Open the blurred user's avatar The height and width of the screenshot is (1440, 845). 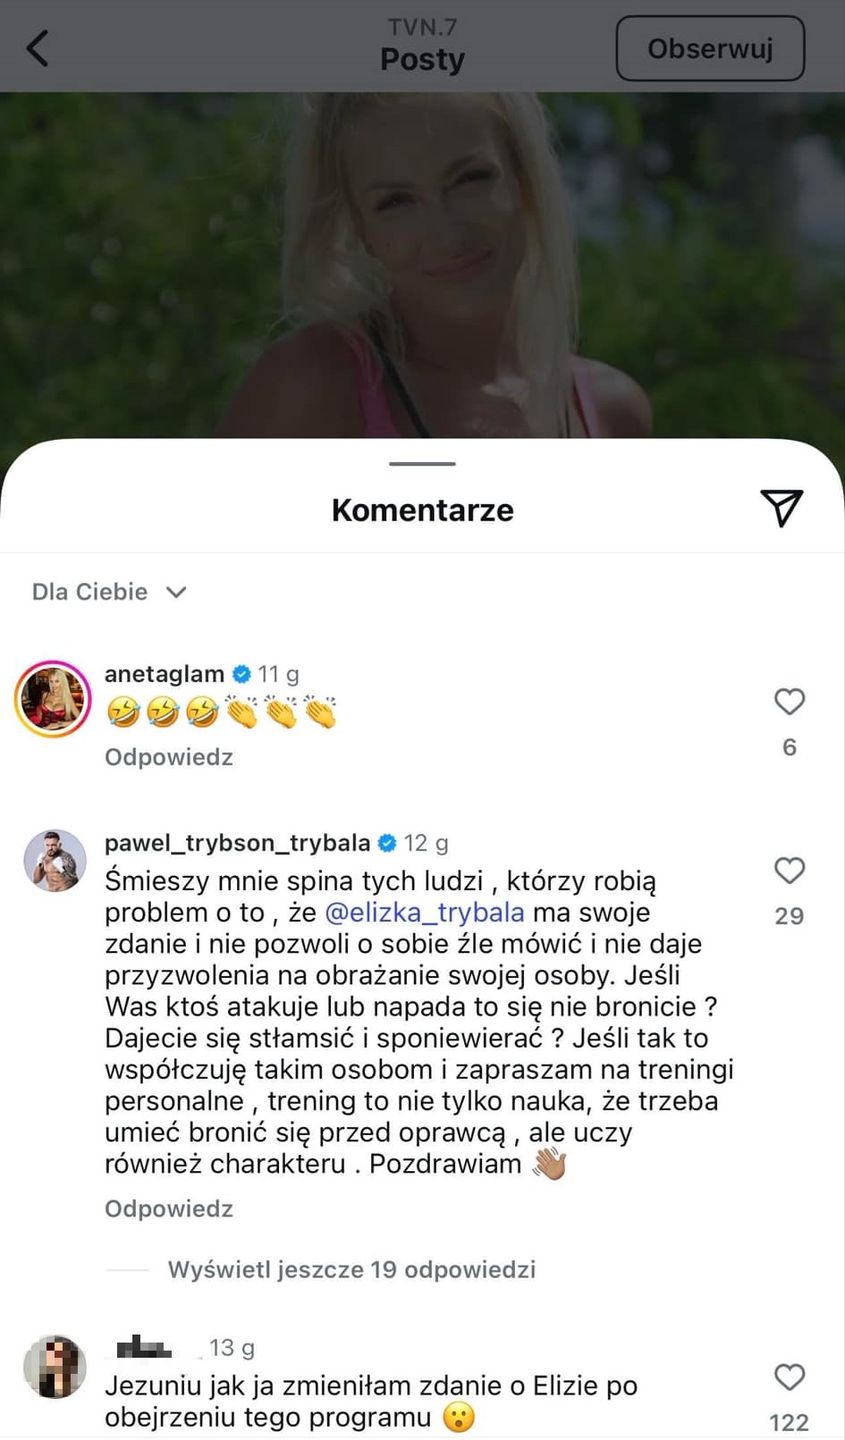pos(55,1366)
